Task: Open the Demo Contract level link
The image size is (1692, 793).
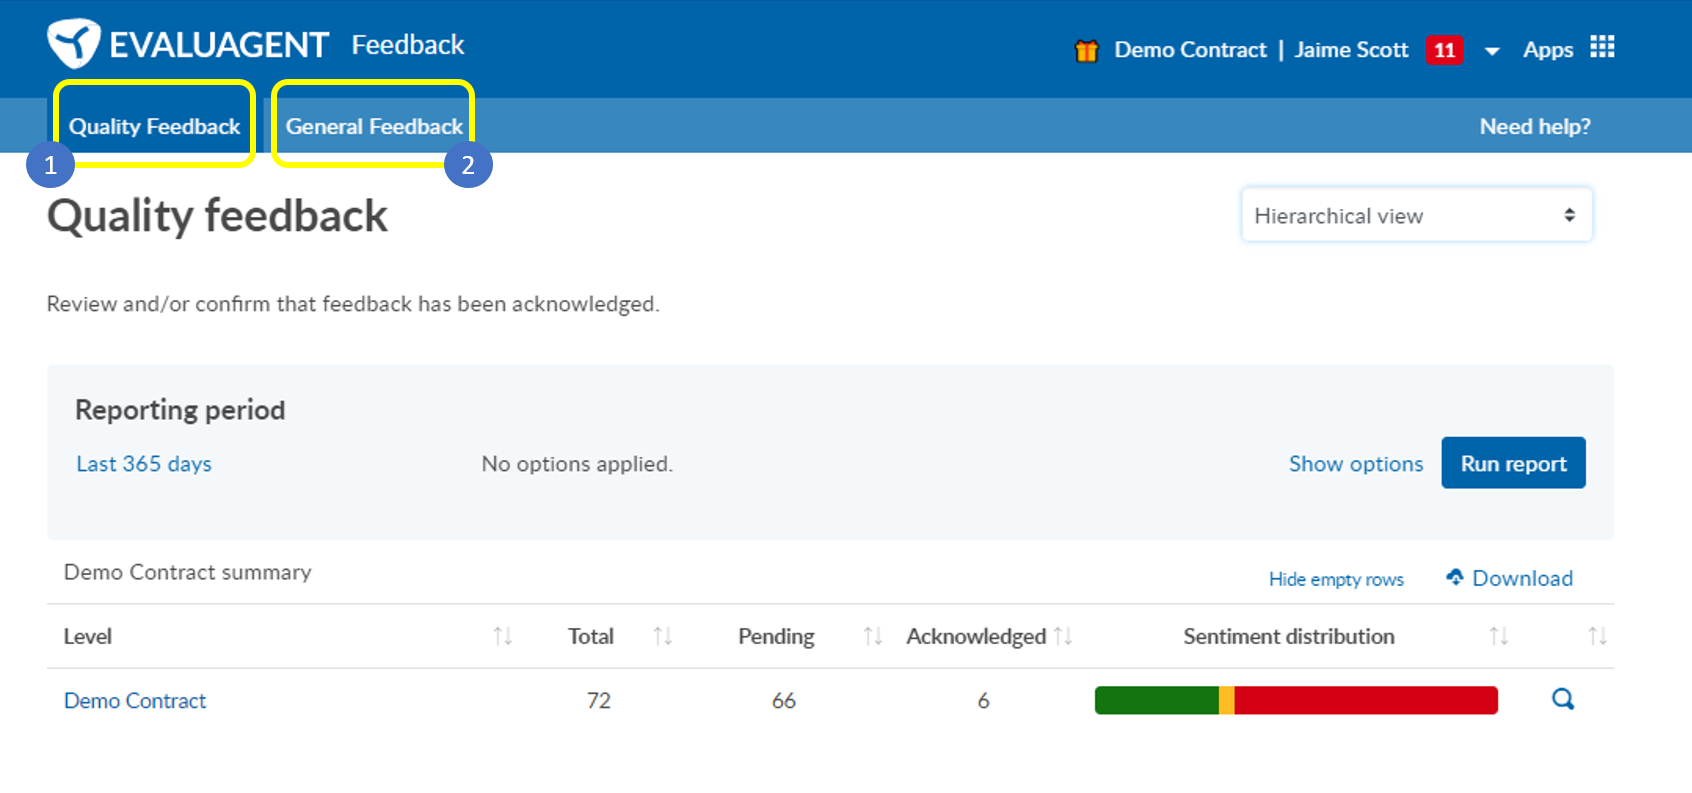Action: (135, 701)
